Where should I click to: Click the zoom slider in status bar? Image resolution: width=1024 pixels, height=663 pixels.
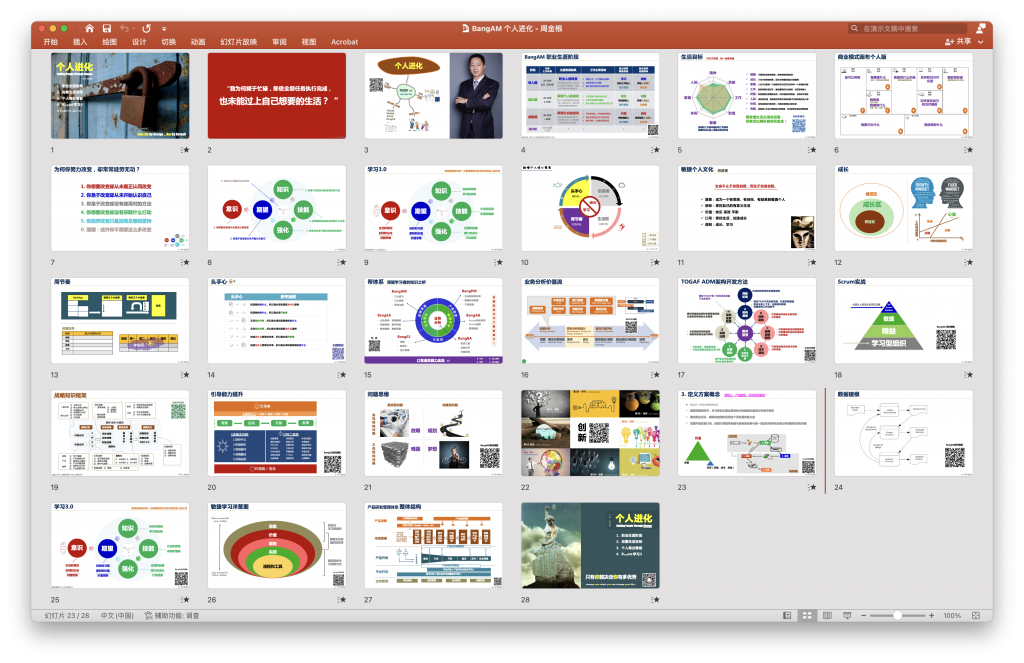click(897, 615)
